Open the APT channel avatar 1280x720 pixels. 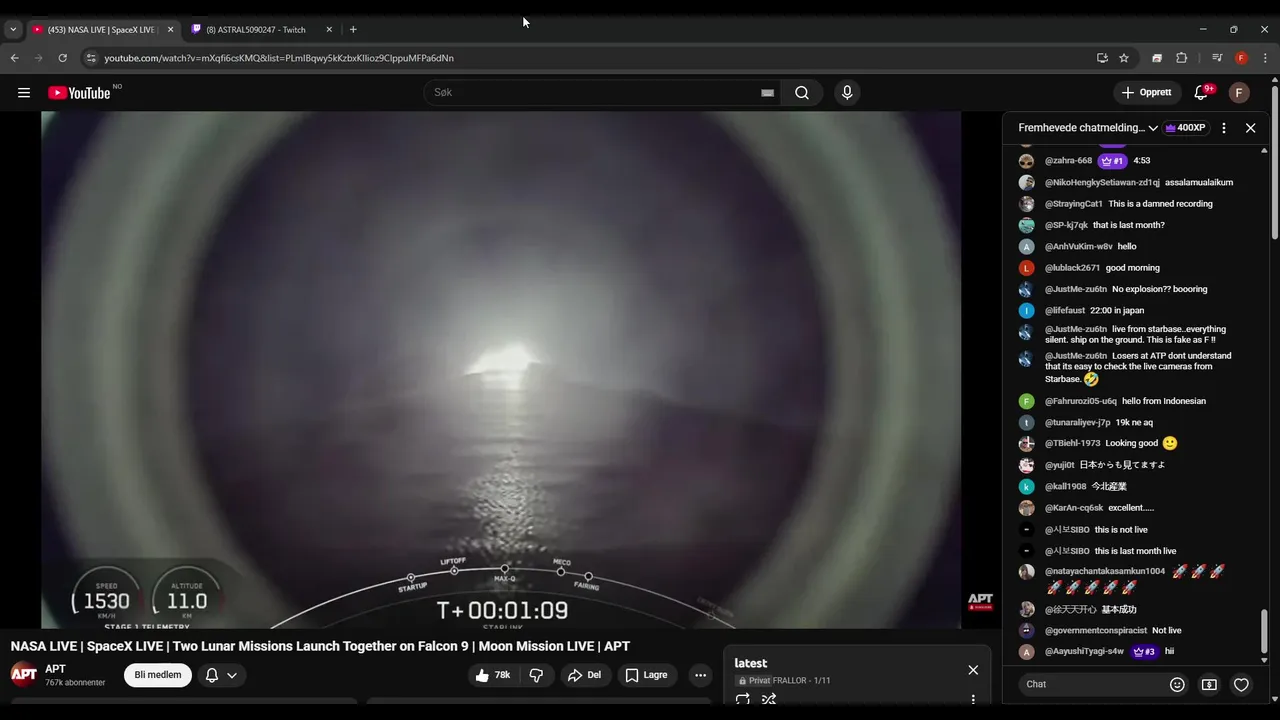click(x=24, y=674)
